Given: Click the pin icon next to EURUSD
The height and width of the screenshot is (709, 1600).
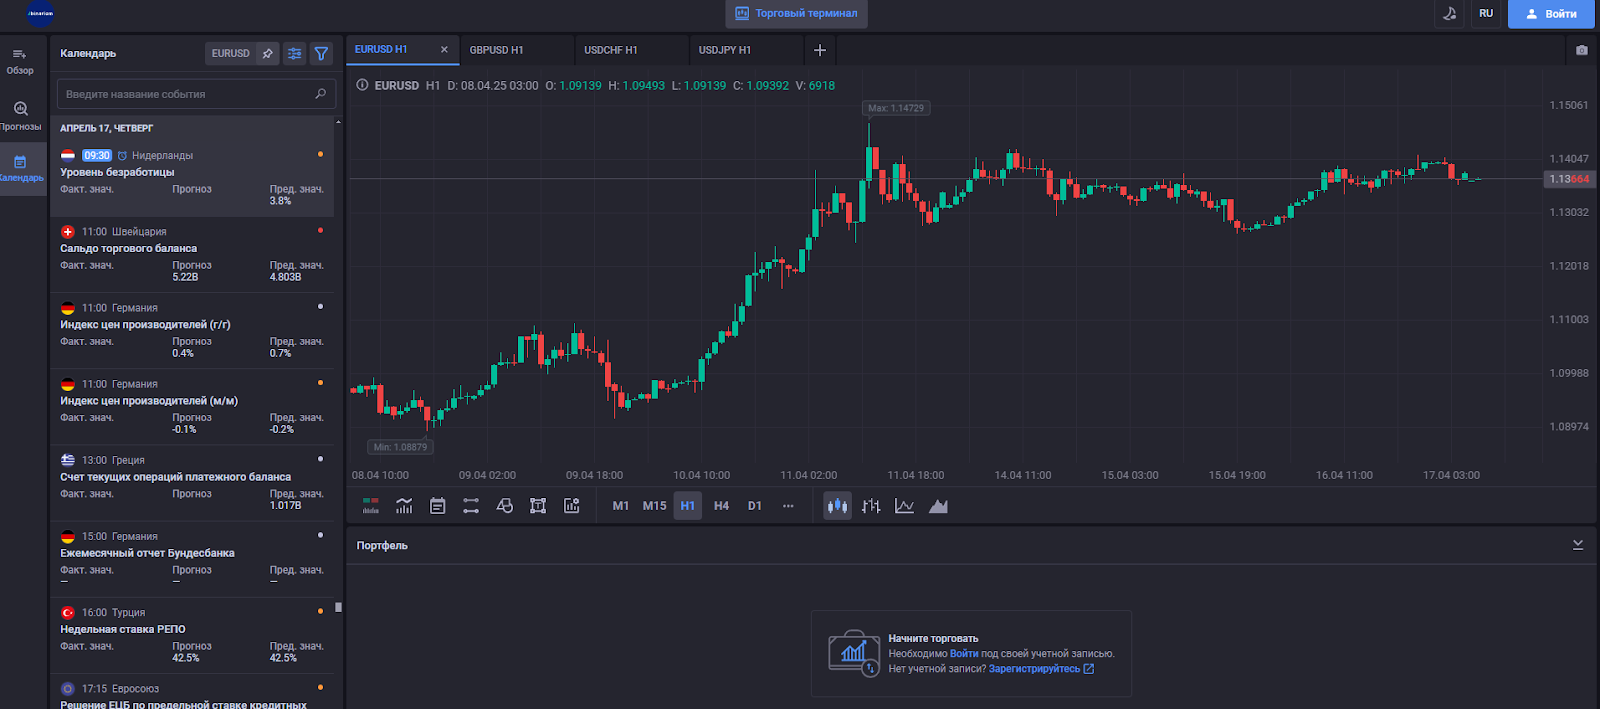Looking at the screenshot, I should pyautogui.click(x=268, y=54).
